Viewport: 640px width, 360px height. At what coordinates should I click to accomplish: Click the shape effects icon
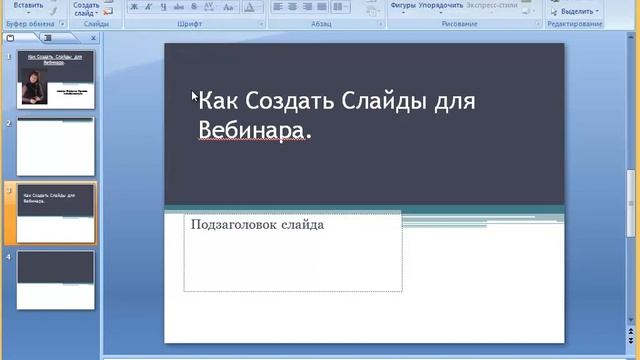click(x=528, y=11)
